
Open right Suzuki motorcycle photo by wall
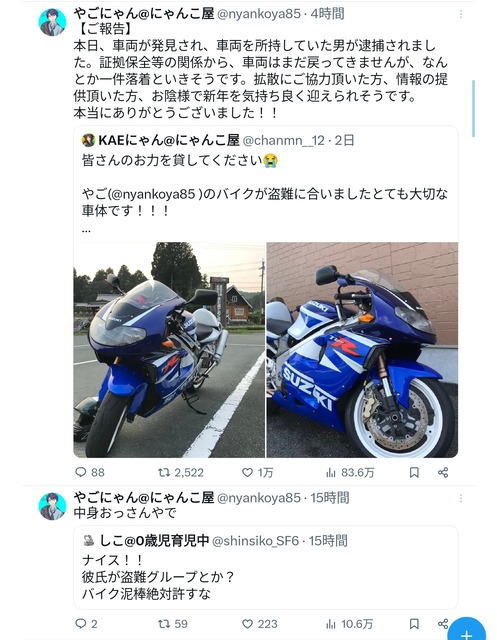coord(362,350)
